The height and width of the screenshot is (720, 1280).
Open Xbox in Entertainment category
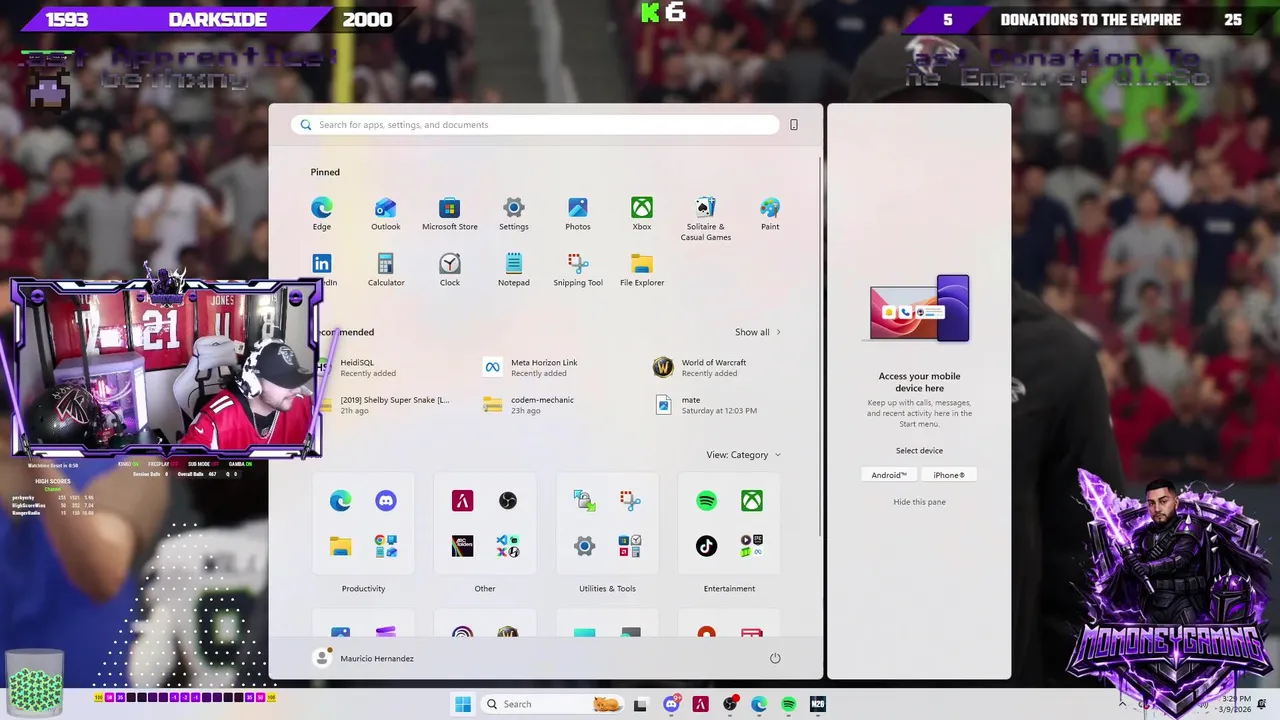[x=752, y=500]
